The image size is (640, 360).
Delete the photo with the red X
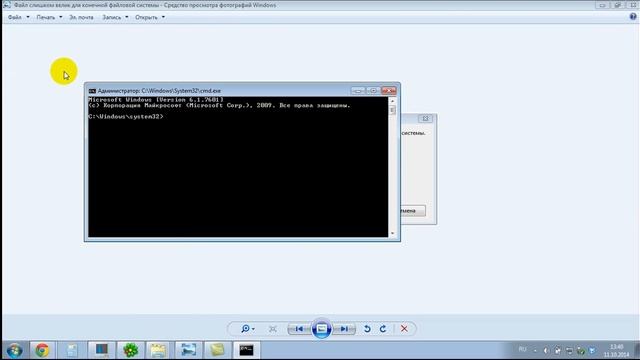(404, 329)
